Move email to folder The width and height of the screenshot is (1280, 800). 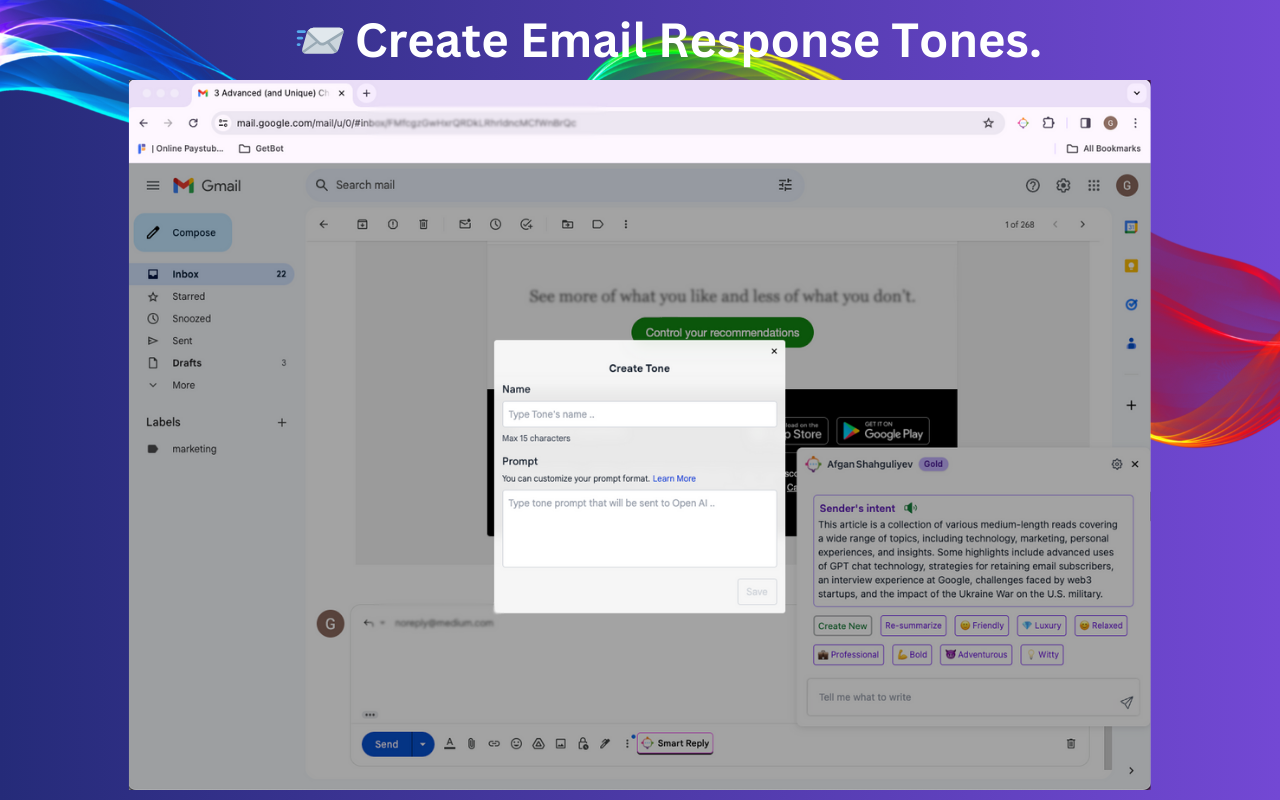(567, 224)
